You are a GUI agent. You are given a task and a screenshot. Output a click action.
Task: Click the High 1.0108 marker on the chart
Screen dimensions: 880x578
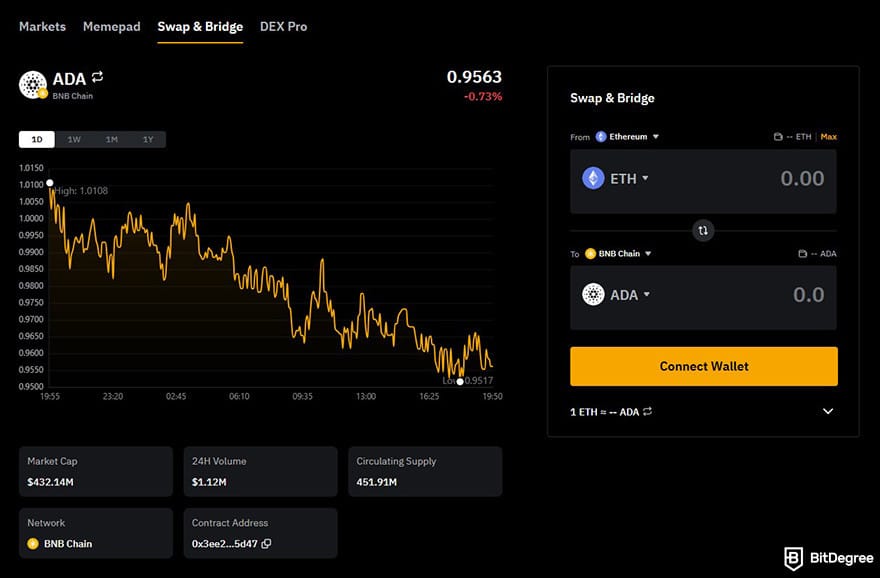[50, 183]
